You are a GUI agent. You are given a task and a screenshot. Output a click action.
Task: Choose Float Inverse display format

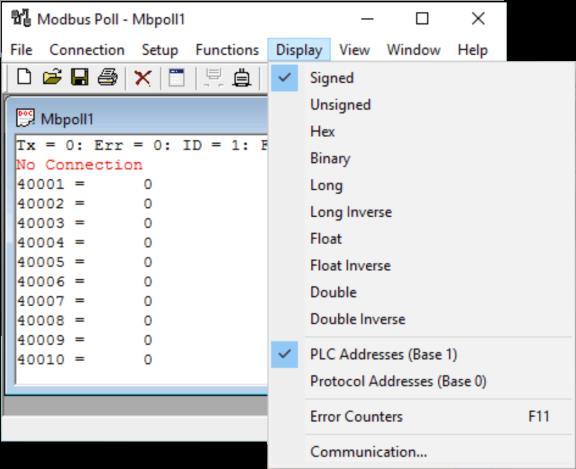point(422,266)
